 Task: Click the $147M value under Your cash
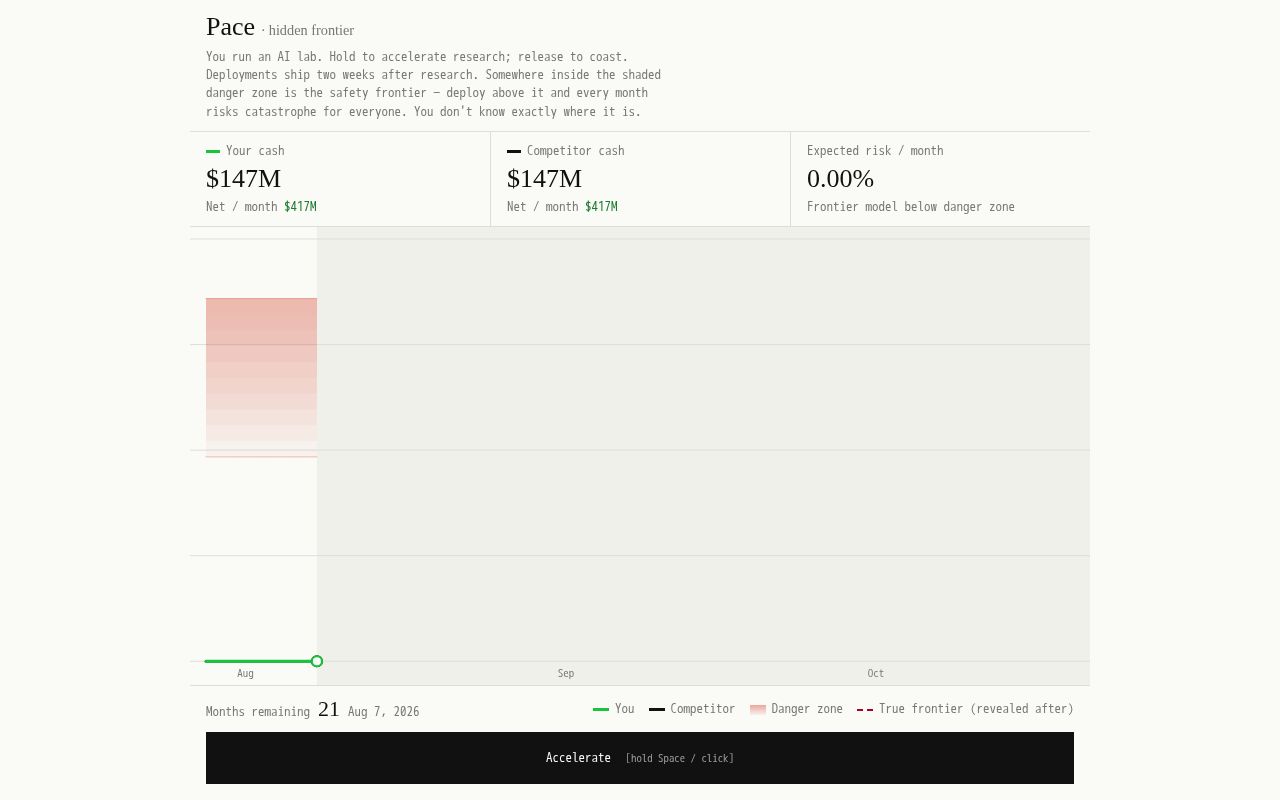243,179
